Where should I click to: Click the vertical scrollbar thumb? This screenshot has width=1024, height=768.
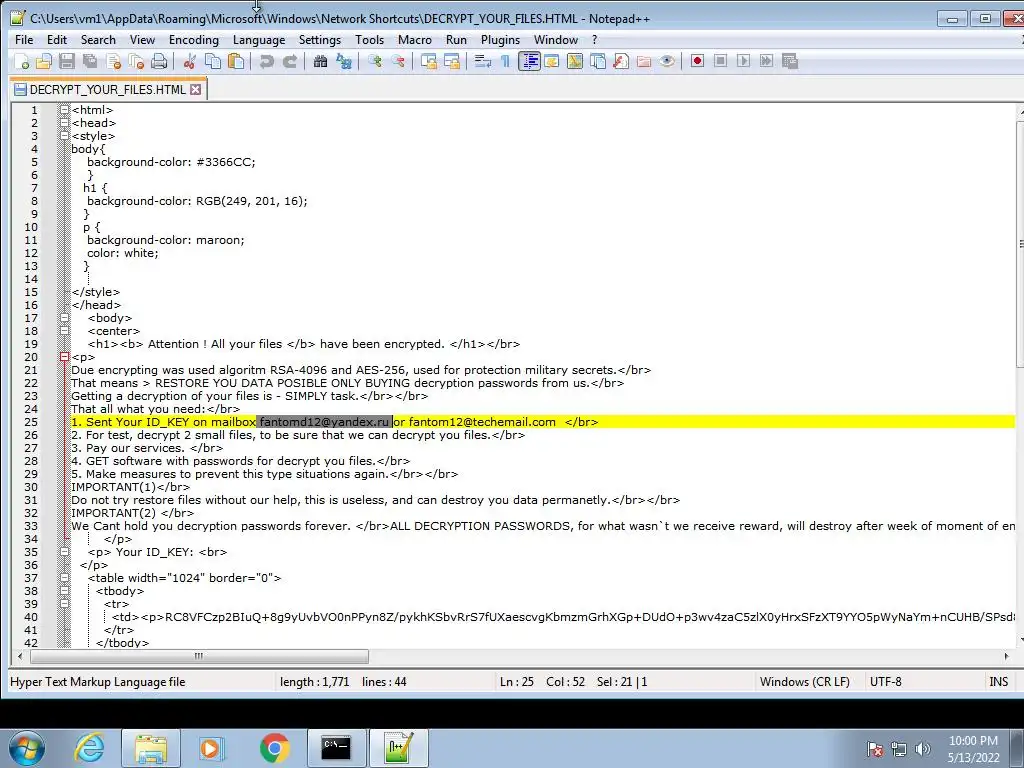pyautogui.click(x=1020, y=244)
